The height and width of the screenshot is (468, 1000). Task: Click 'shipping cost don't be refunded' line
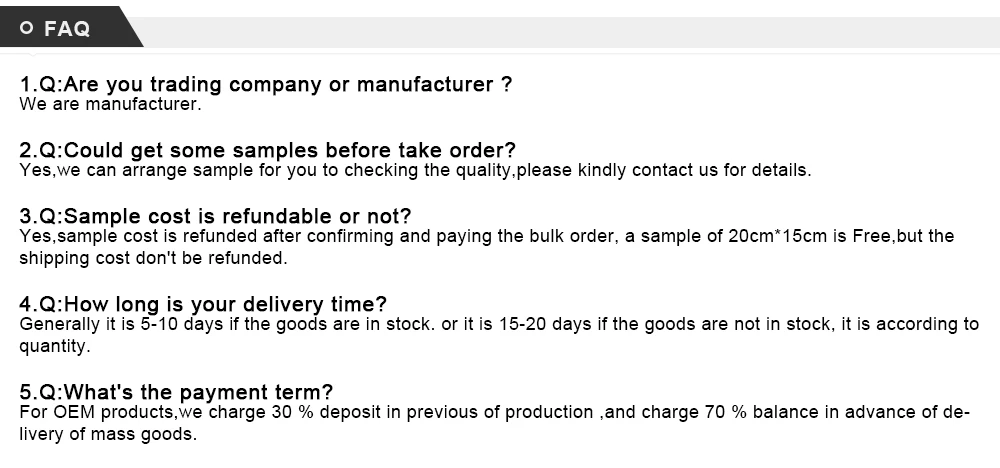pos(154,258)
